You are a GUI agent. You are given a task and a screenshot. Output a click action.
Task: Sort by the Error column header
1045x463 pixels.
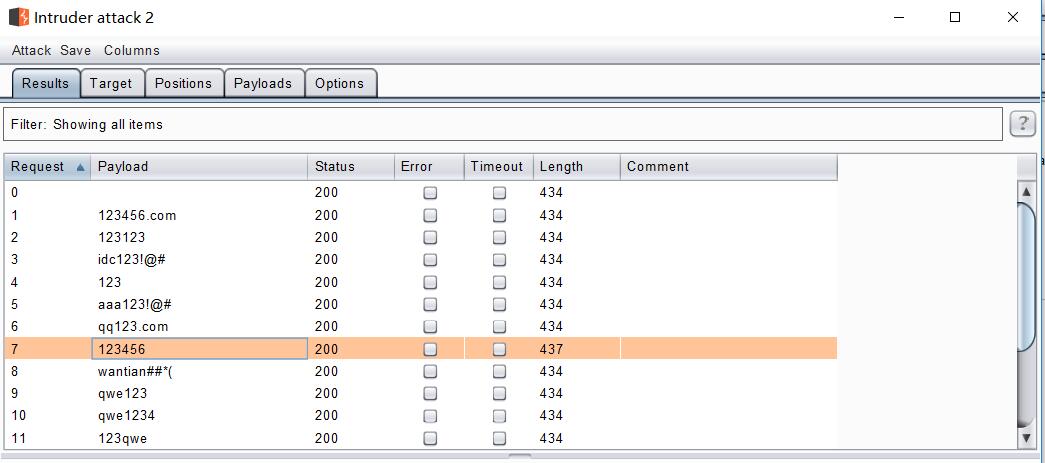click(429, 167)
